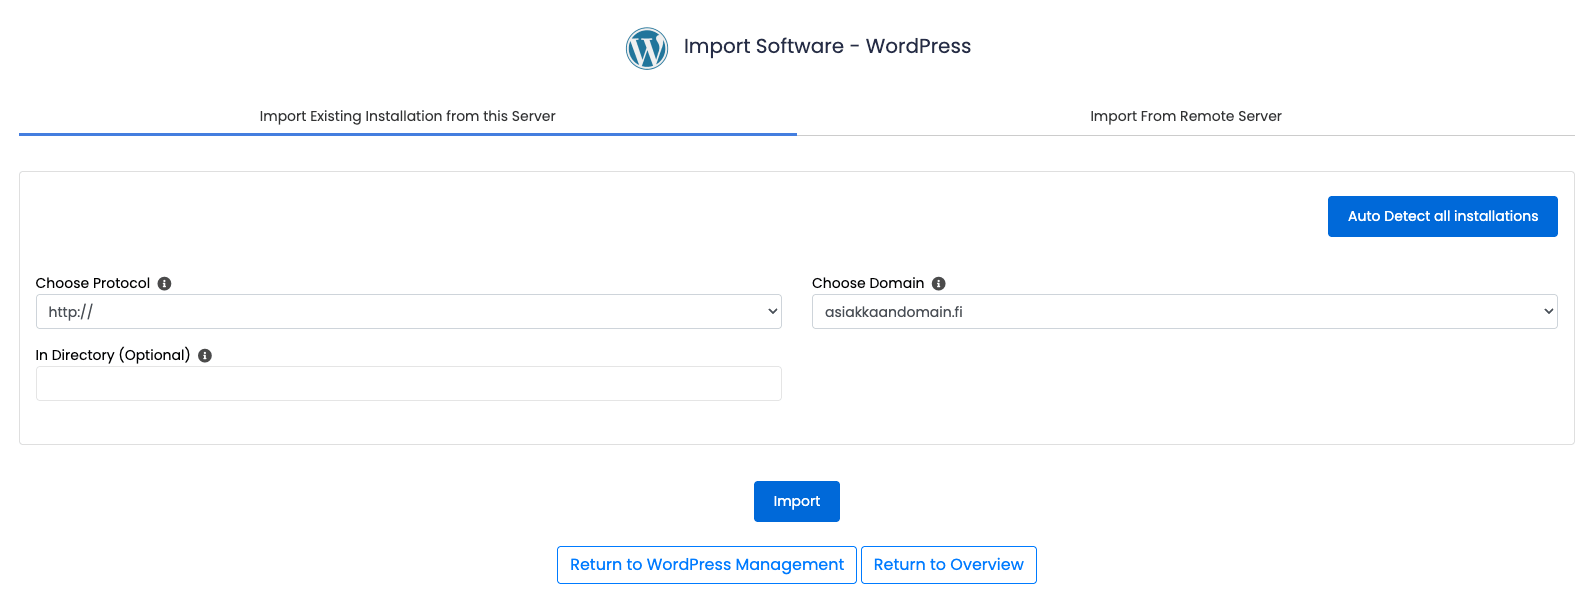Click Return to Overview button
The width and height of the screenshot is (1585, 610).
point(949,565)
